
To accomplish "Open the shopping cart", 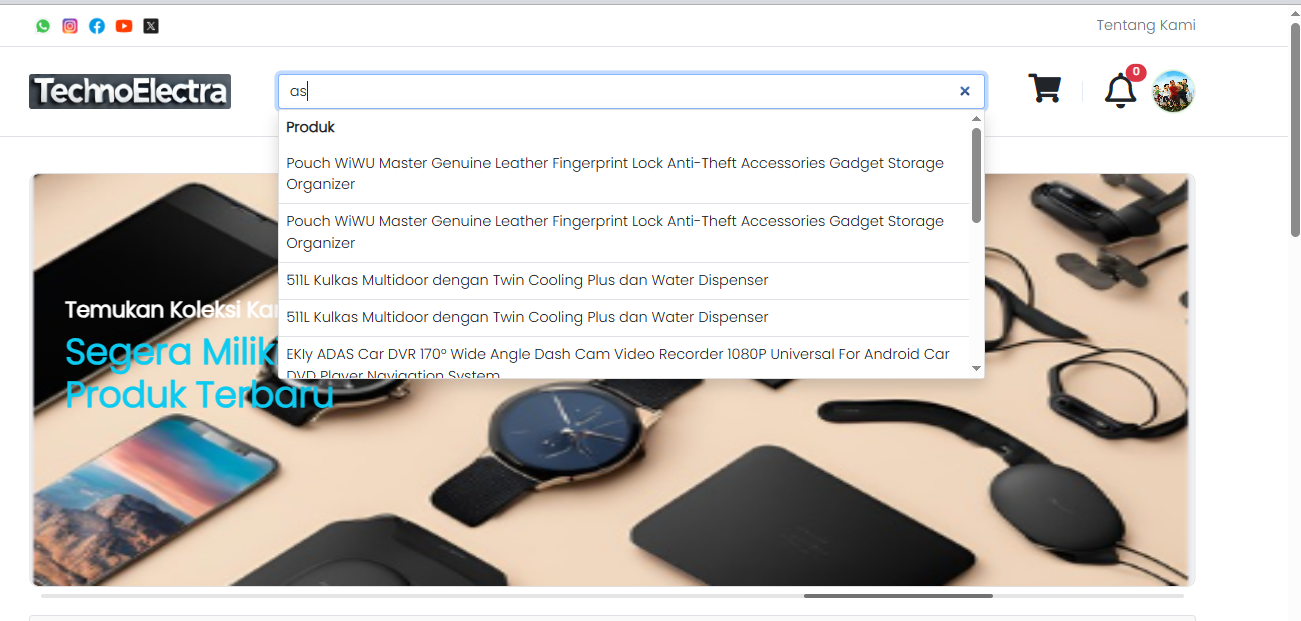I will [1045, 89].
